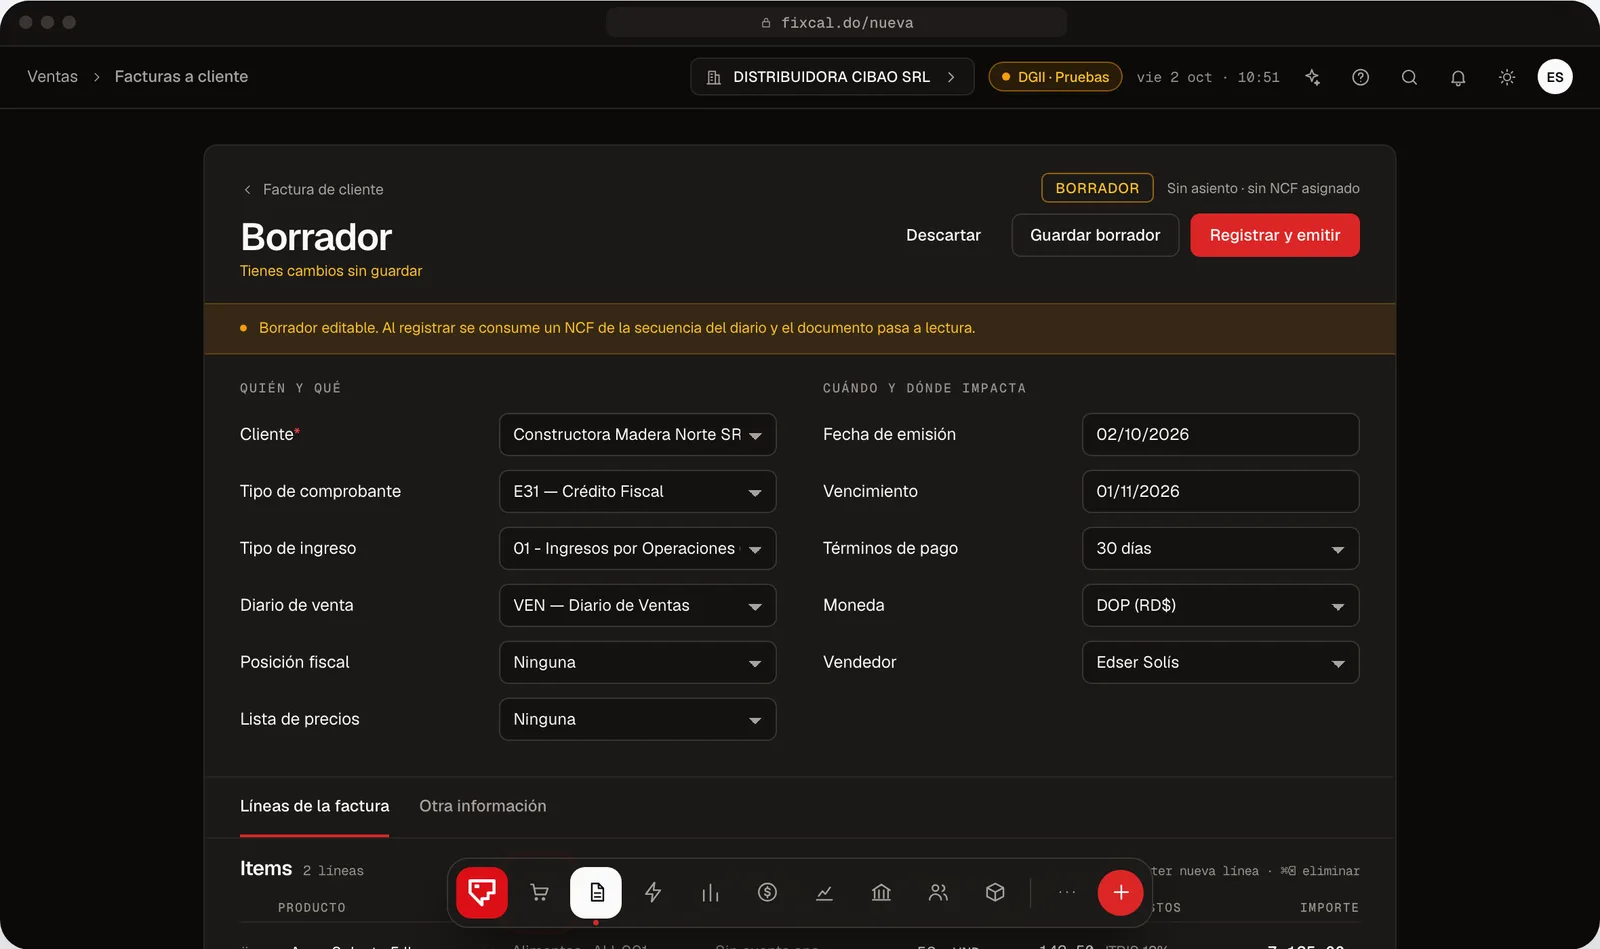This screenshot has height=949, width=1600.
Task: Click the DGII Pruebas environment badge
Action: click(x=1055, y=77)
